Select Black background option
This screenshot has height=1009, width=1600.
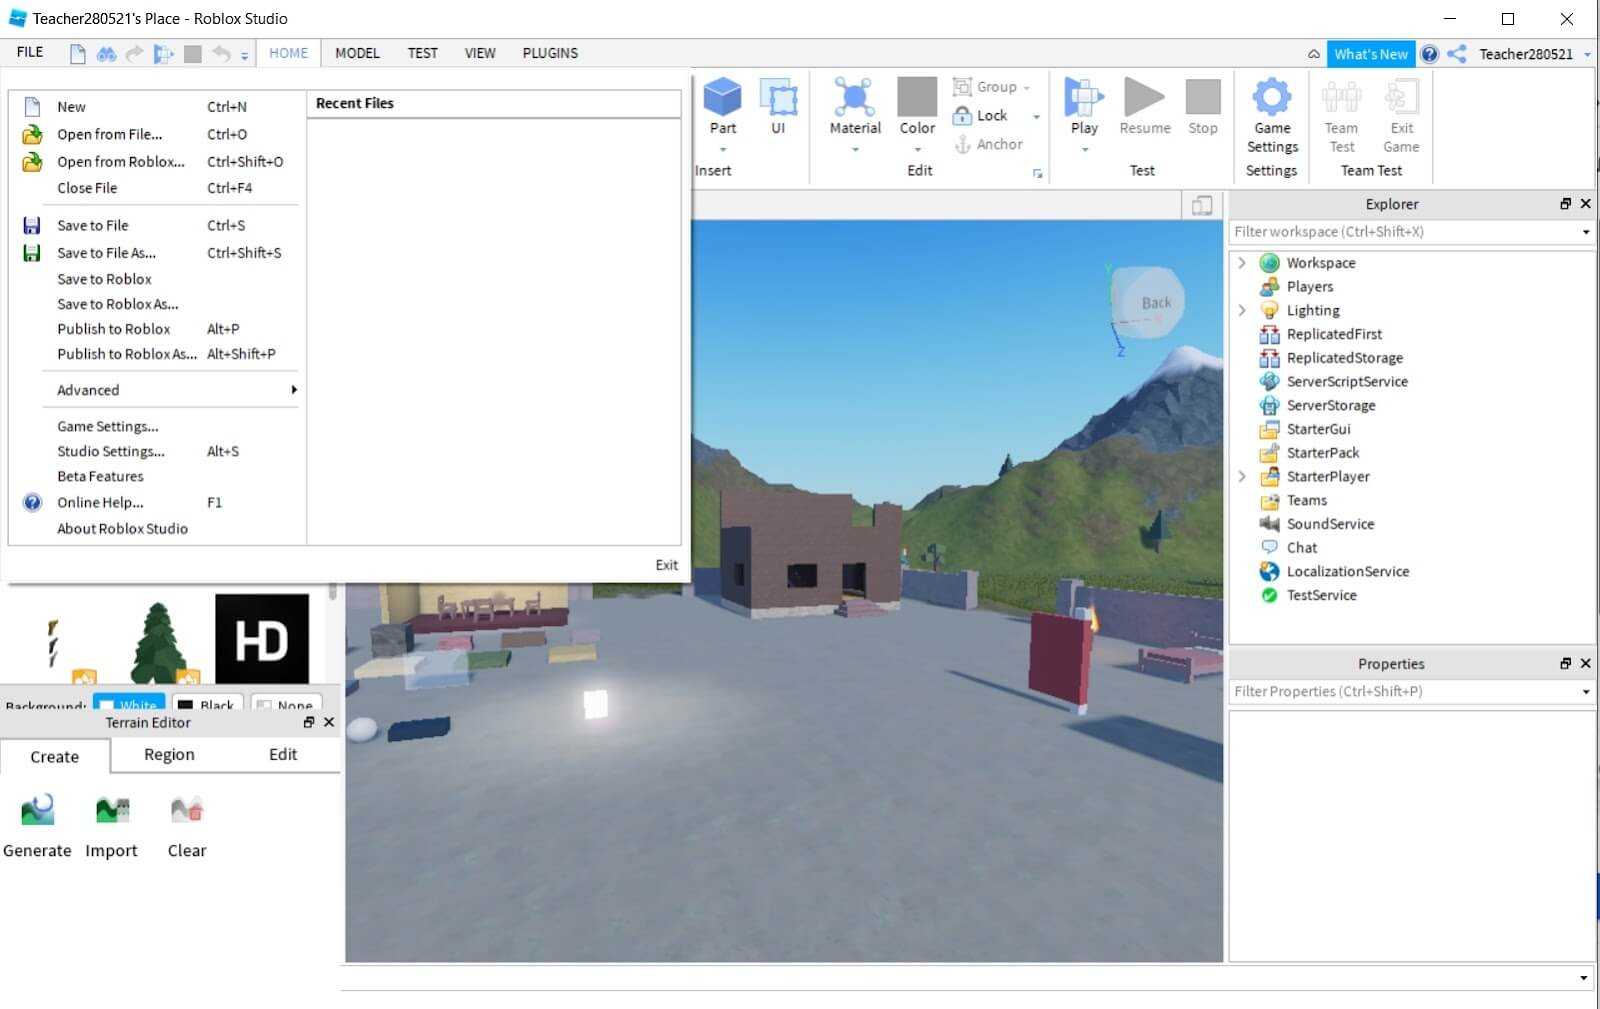207,704
